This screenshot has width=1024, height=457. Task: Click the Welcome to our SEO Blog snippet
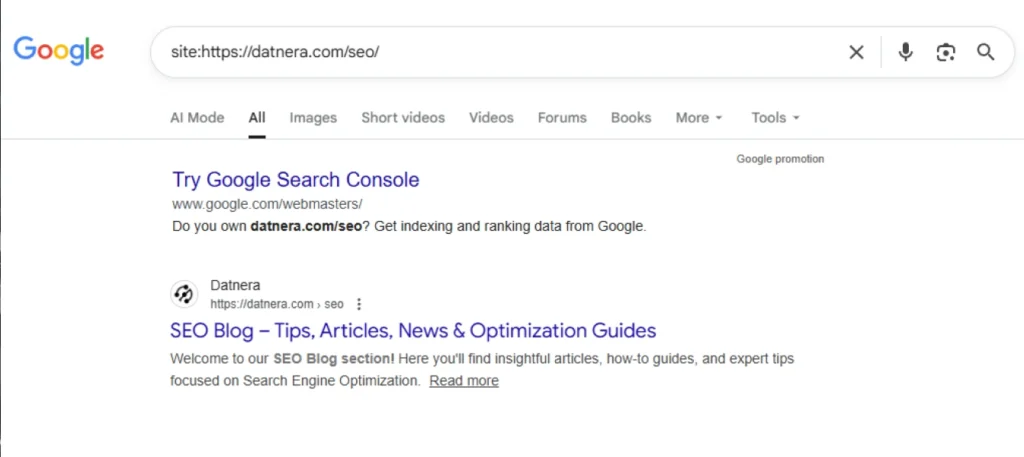(482, 370)
